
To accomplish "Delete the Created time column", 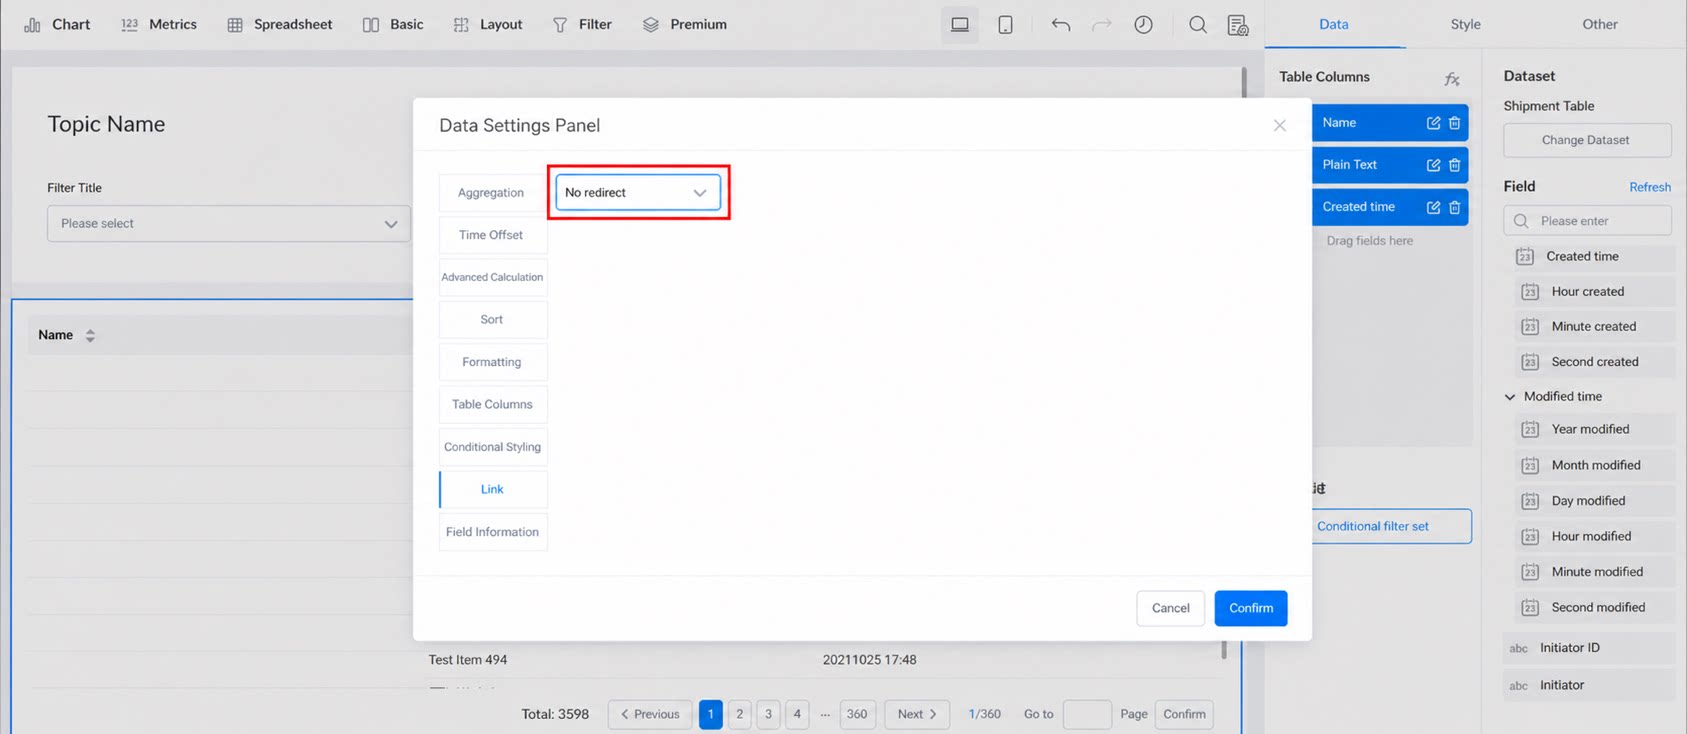I will [x=1455, y=207].
